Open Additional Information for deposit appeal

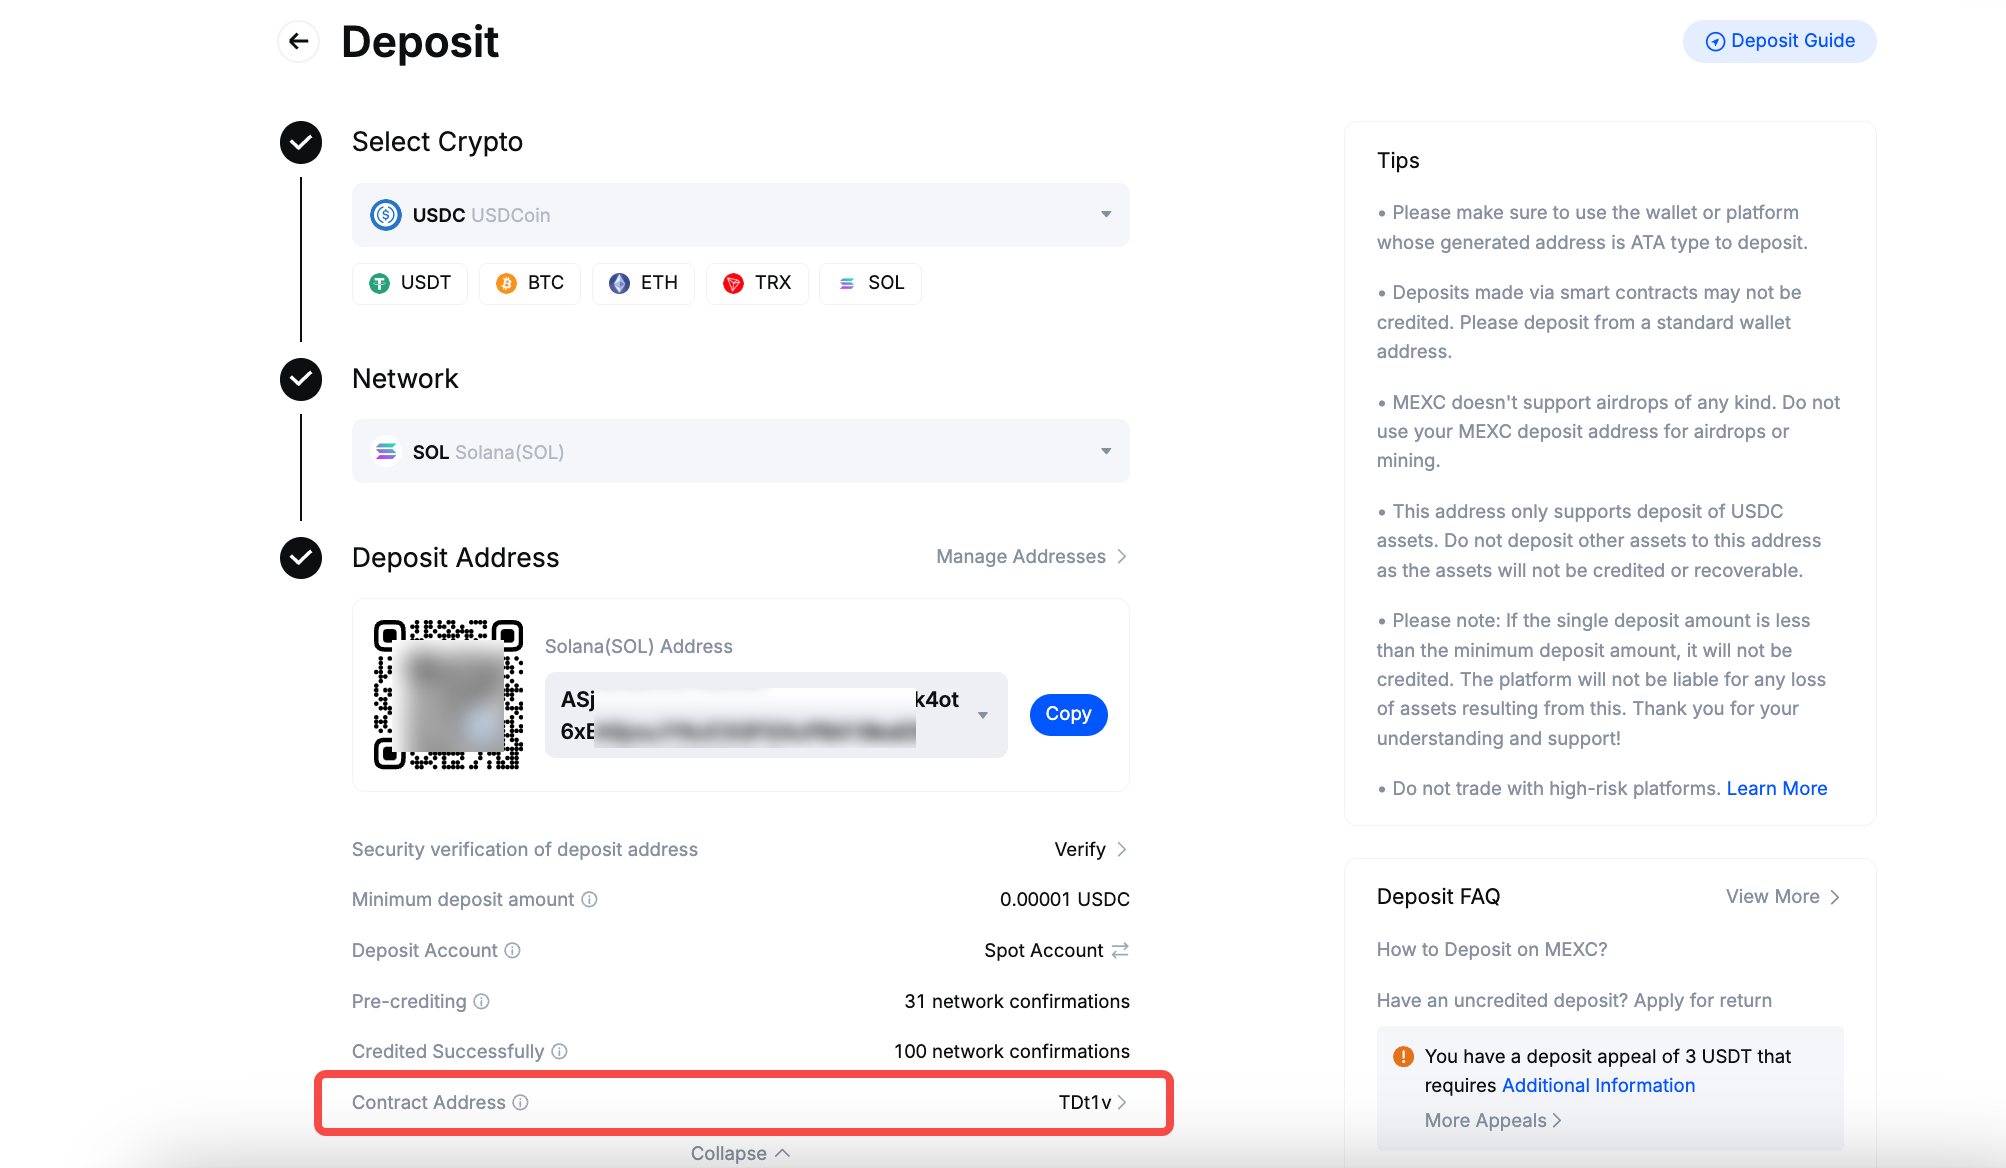click(x=1598, y=1085)
